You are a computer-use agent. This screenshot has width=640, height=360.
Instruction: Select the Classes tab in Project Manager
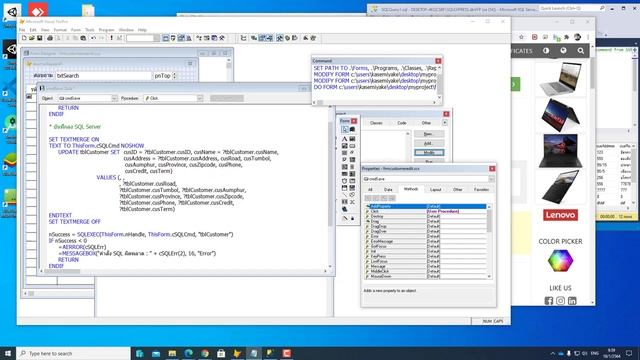376,123
